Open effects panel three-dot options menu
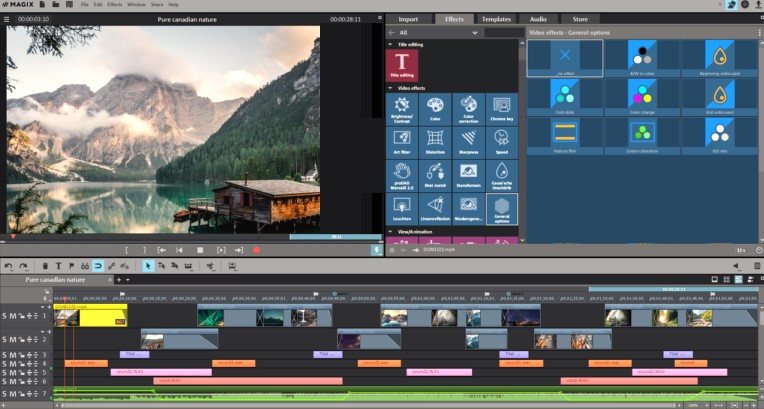764x409 pixels. pos(759,33)
